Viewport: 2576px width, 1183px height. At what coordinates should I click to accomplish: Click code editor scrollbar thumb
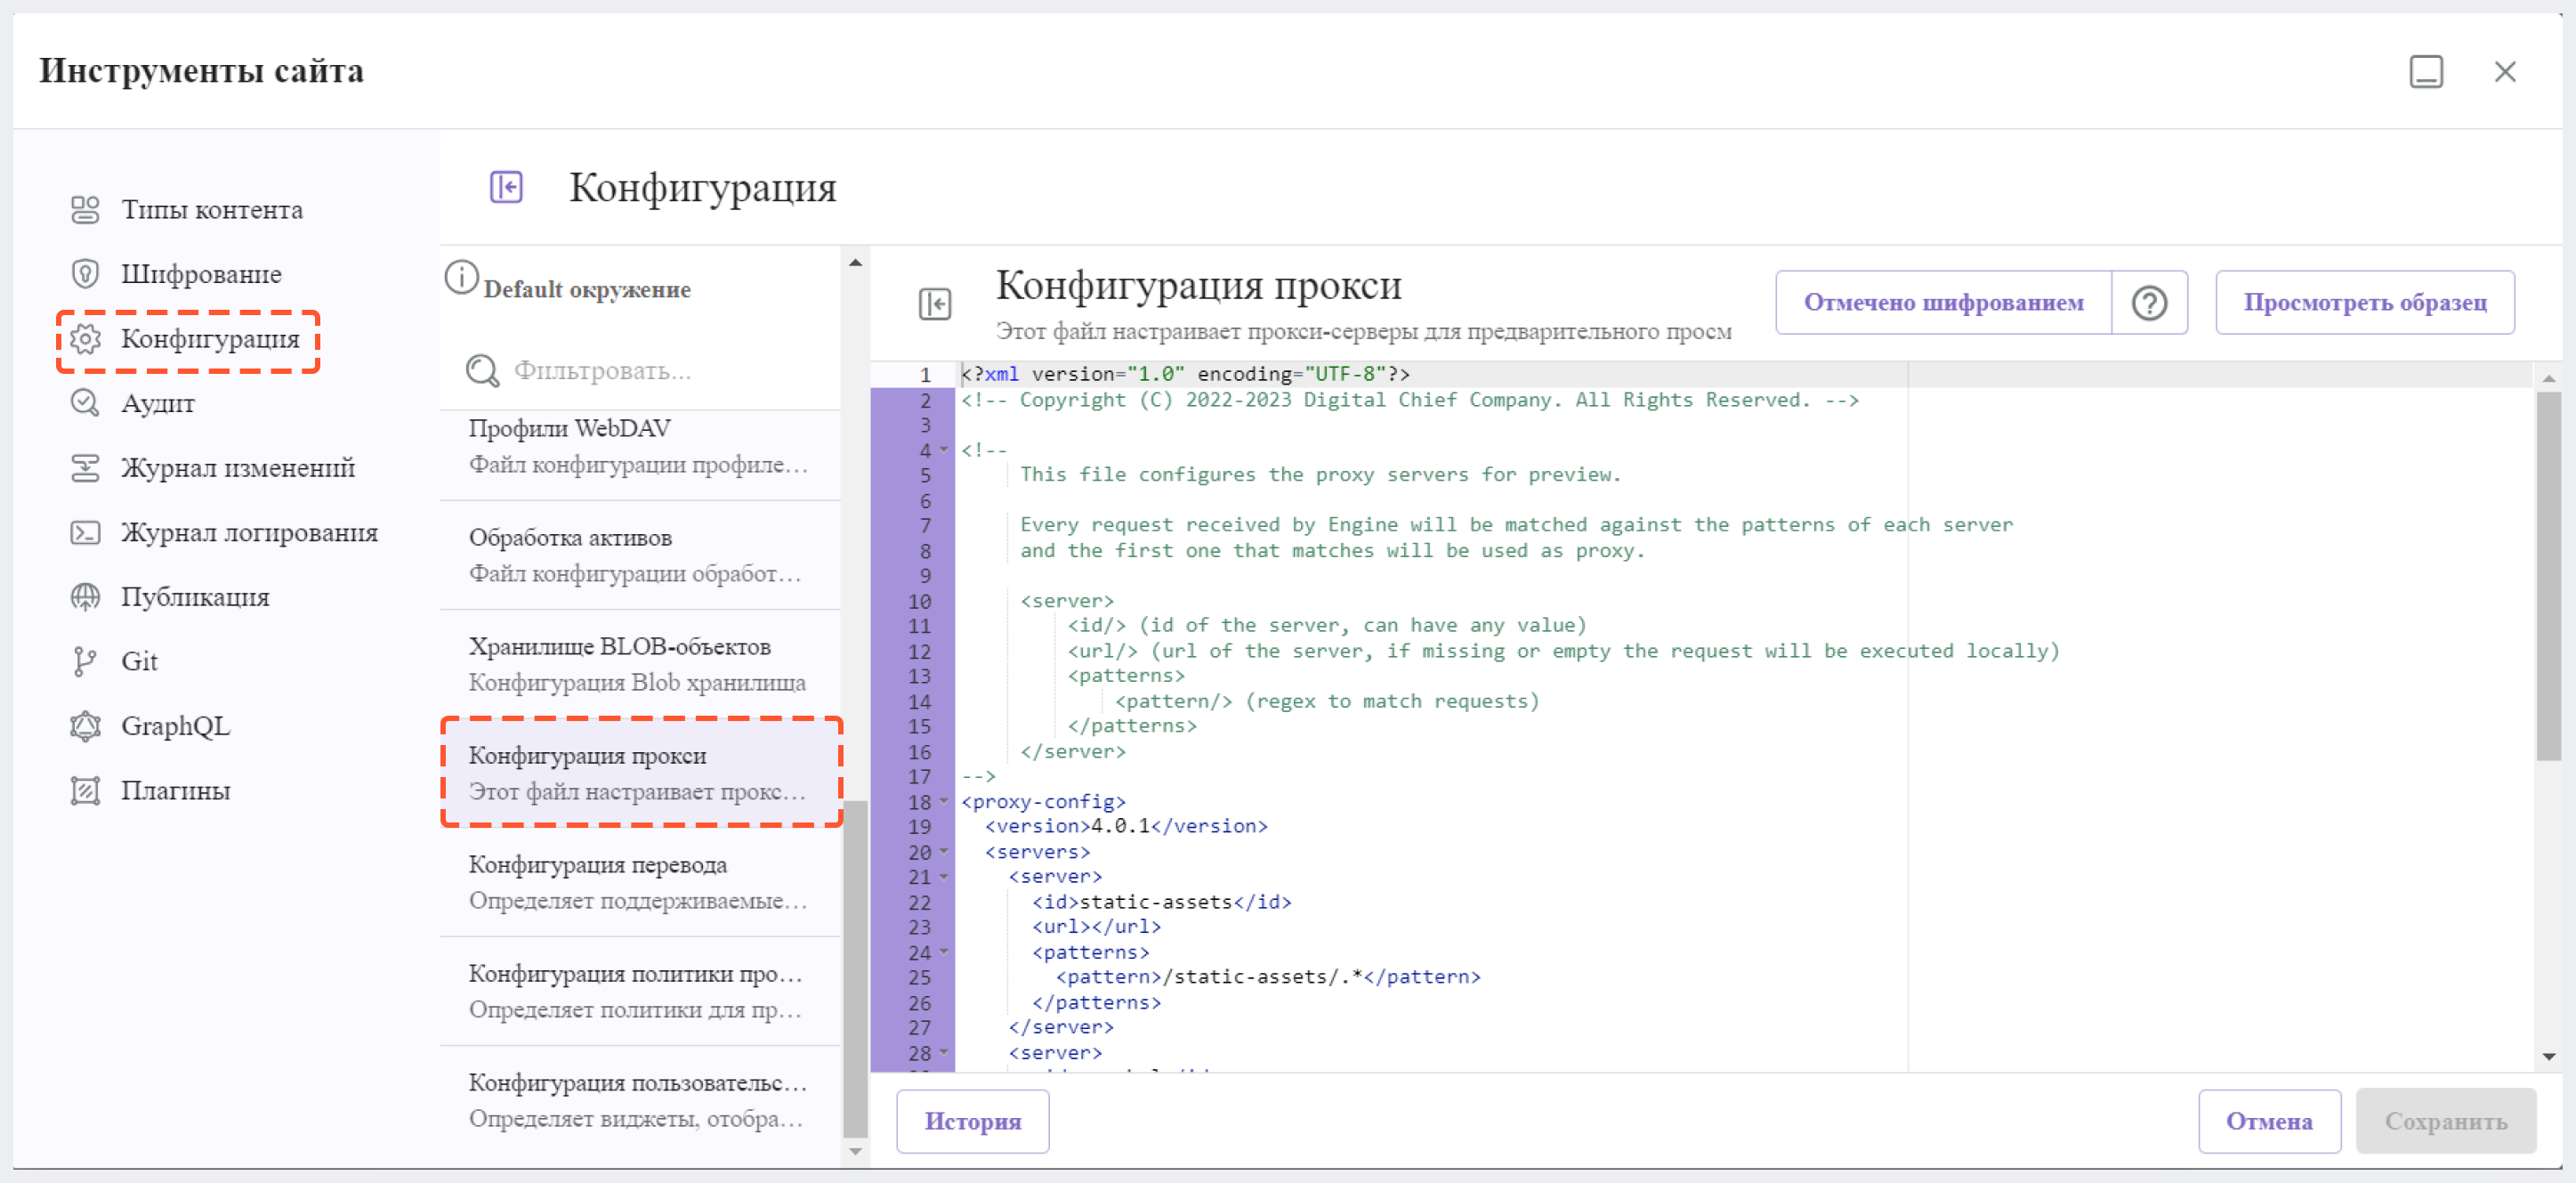(2548, 576)
